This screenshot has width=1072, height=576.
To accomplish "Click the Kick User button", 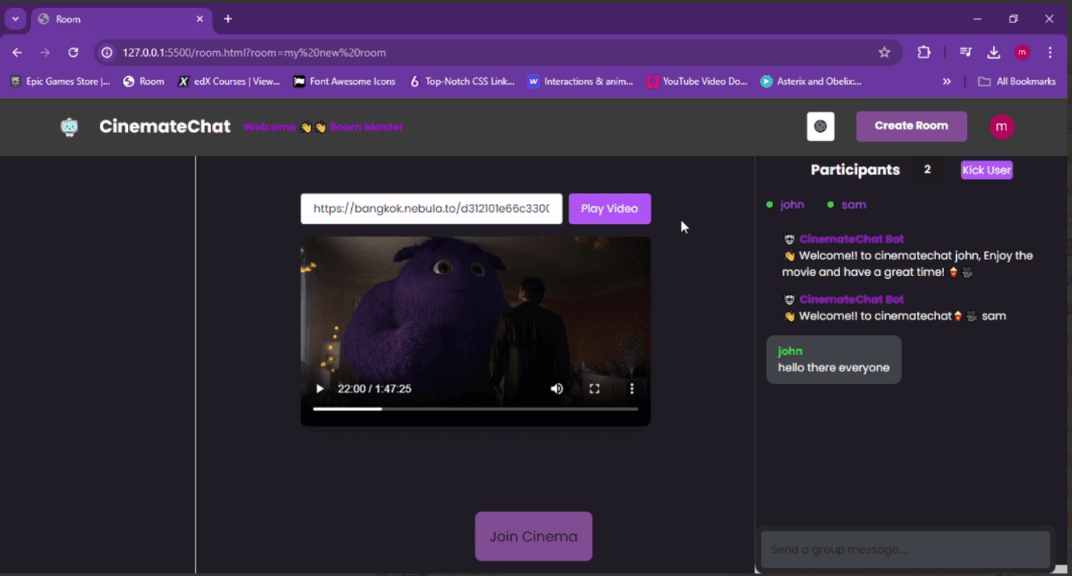I will 987,170.
